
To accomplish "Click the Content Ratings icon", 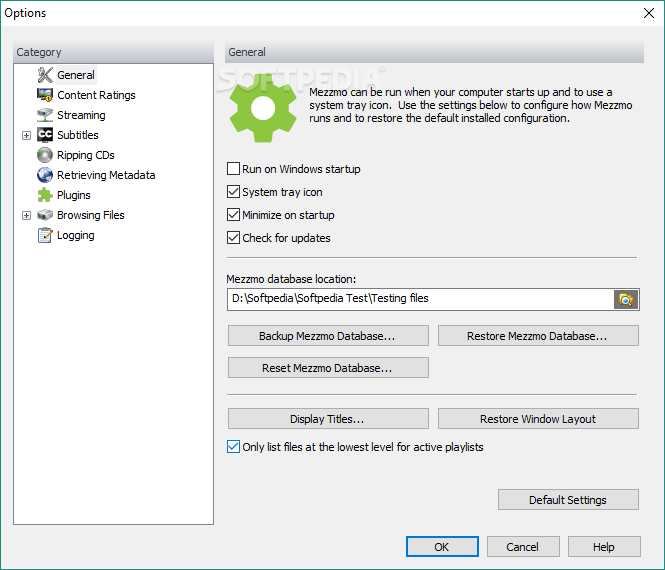I will 45,95.
